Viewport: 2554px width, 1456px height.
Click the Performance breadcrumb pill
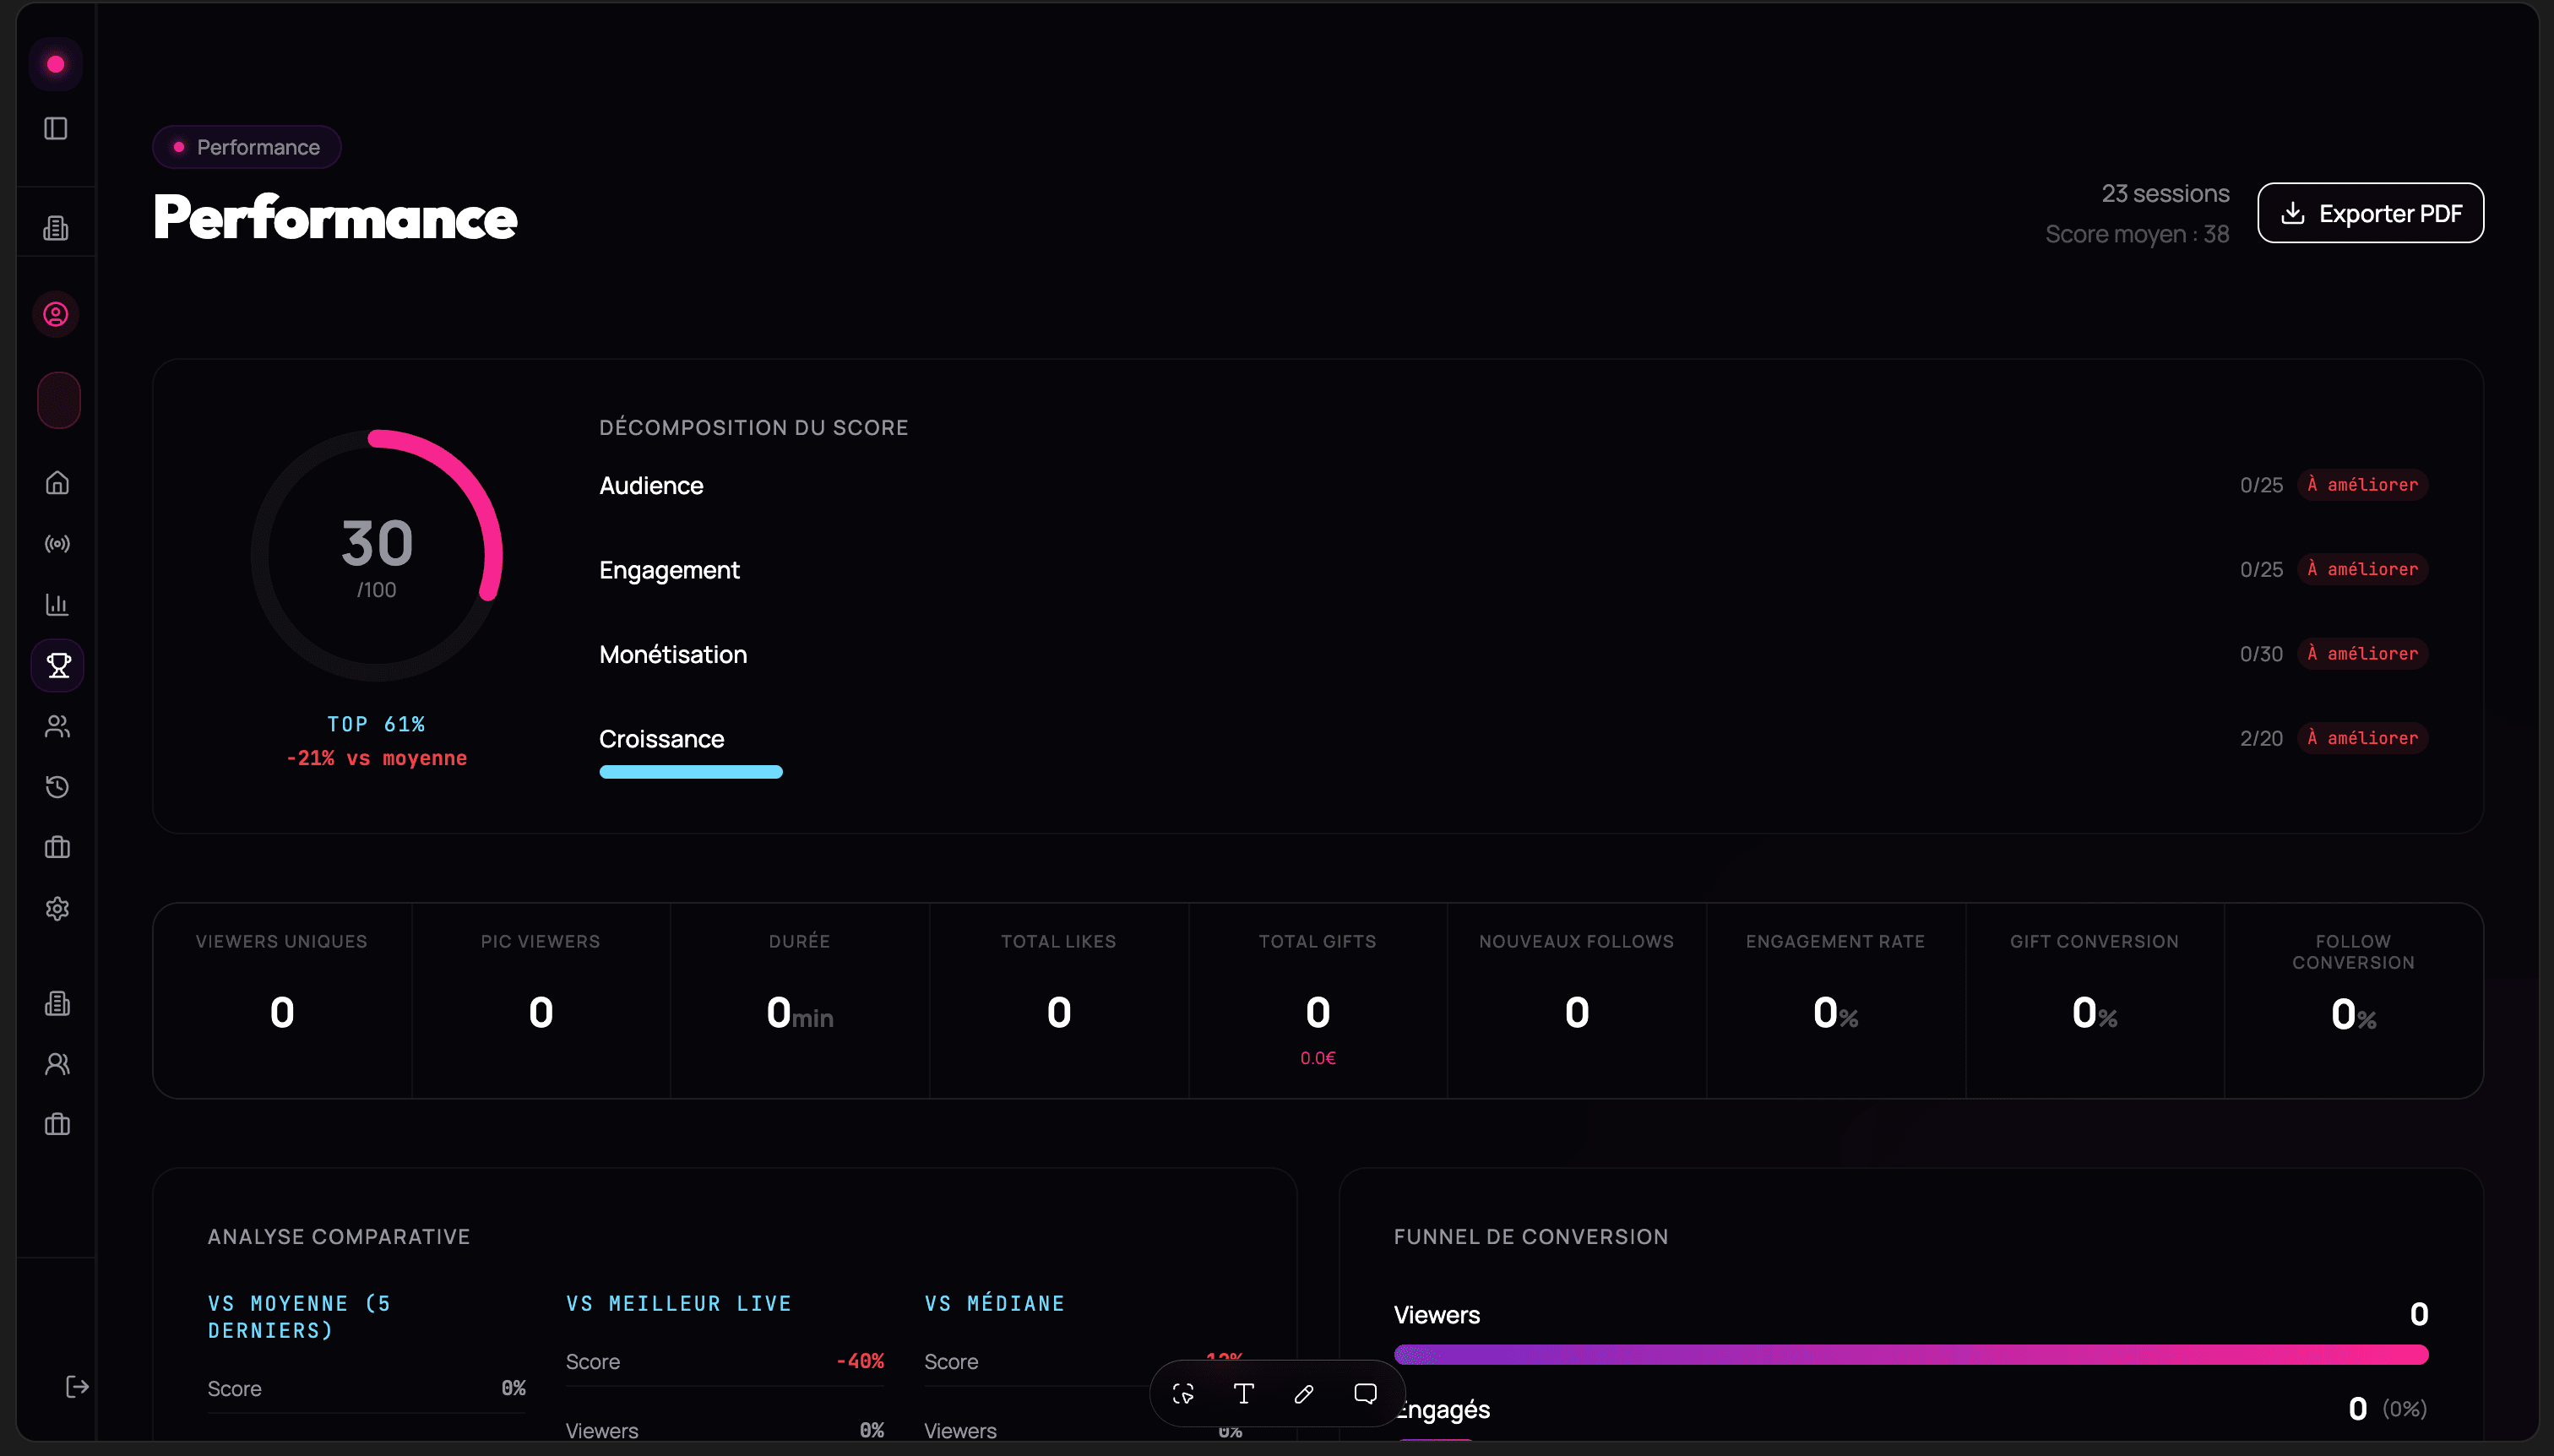[x=246, y=147]
